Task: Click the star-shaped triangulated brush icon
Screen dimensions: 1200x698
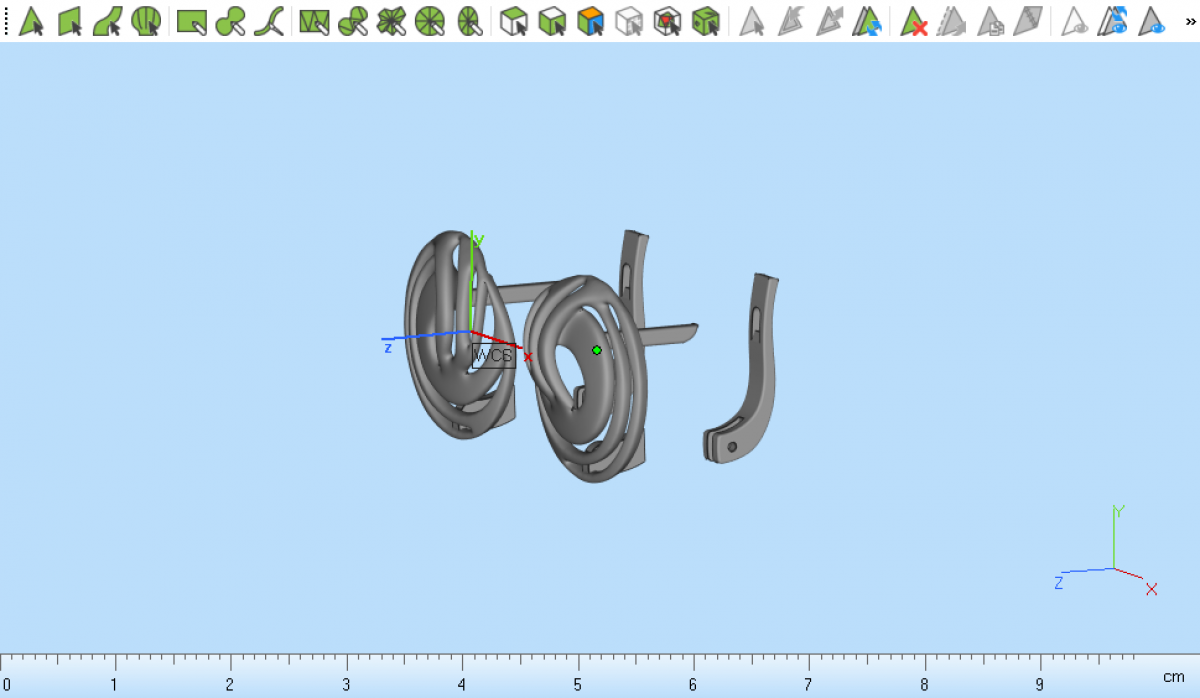Action: (x=390, y=21)
